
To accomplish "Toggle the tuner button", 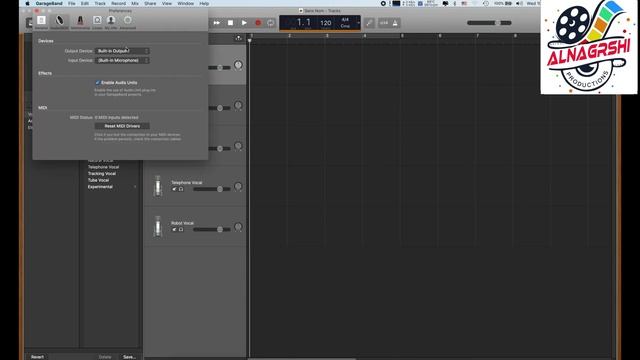I will coord(369,23).
